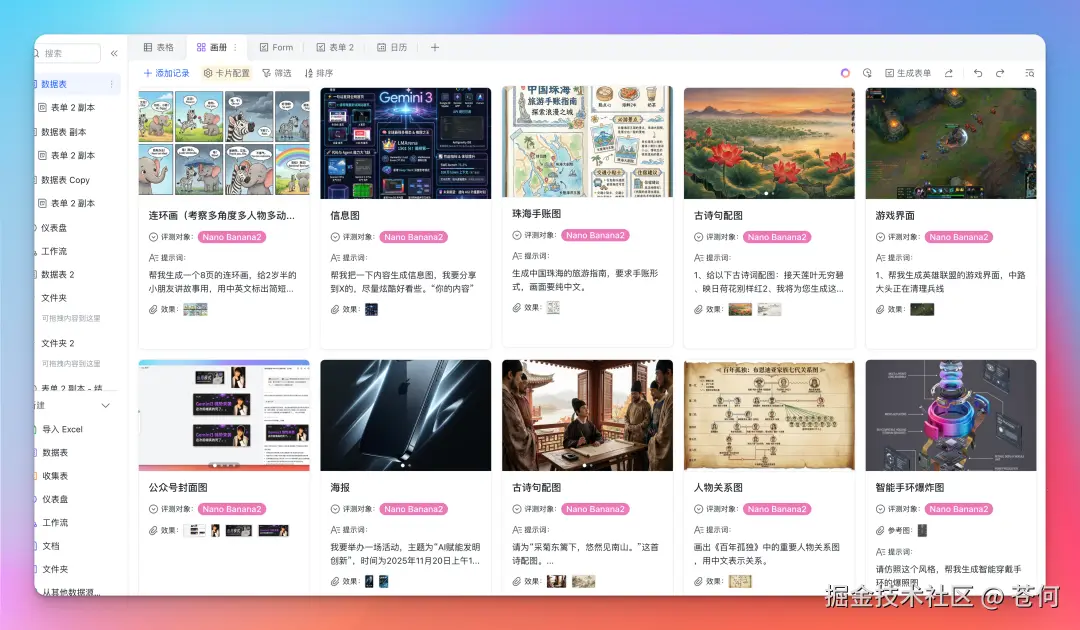Open the 珠海手账图 card thumbnail
The width and height of the screenshot is (1080, 630).
tap(586, 141)
